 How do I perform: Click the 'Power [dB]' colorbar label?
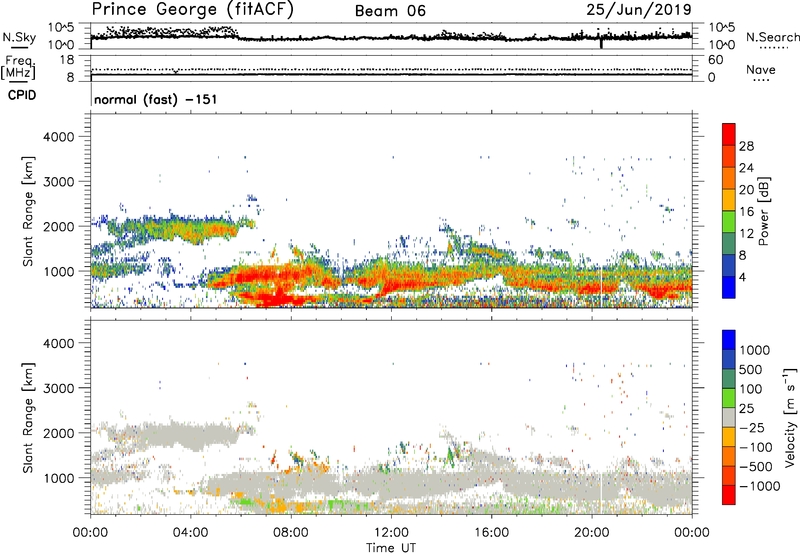point(763,211)
